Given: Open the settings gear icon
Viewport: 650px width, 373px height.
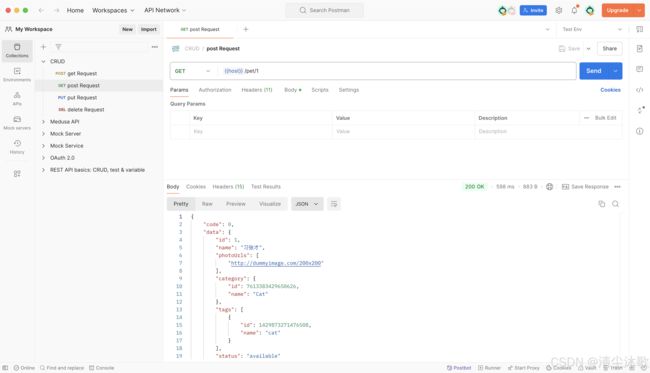Looking at the screenshot, I should tap(558, 10).
